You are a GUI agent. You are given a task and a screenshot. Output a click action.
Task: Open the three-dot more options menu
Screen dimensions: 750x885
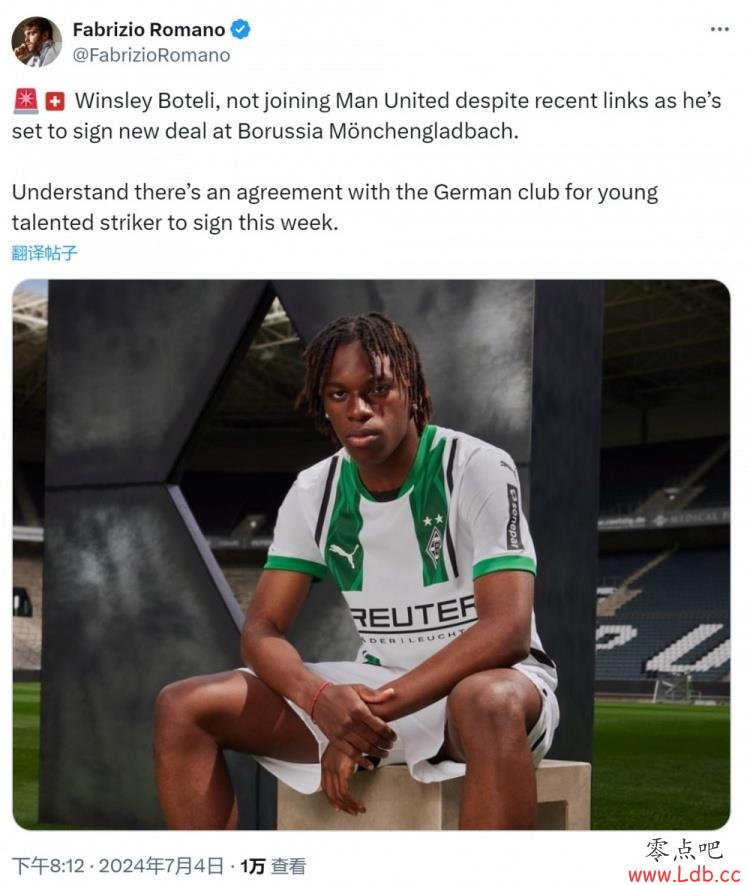720,29
